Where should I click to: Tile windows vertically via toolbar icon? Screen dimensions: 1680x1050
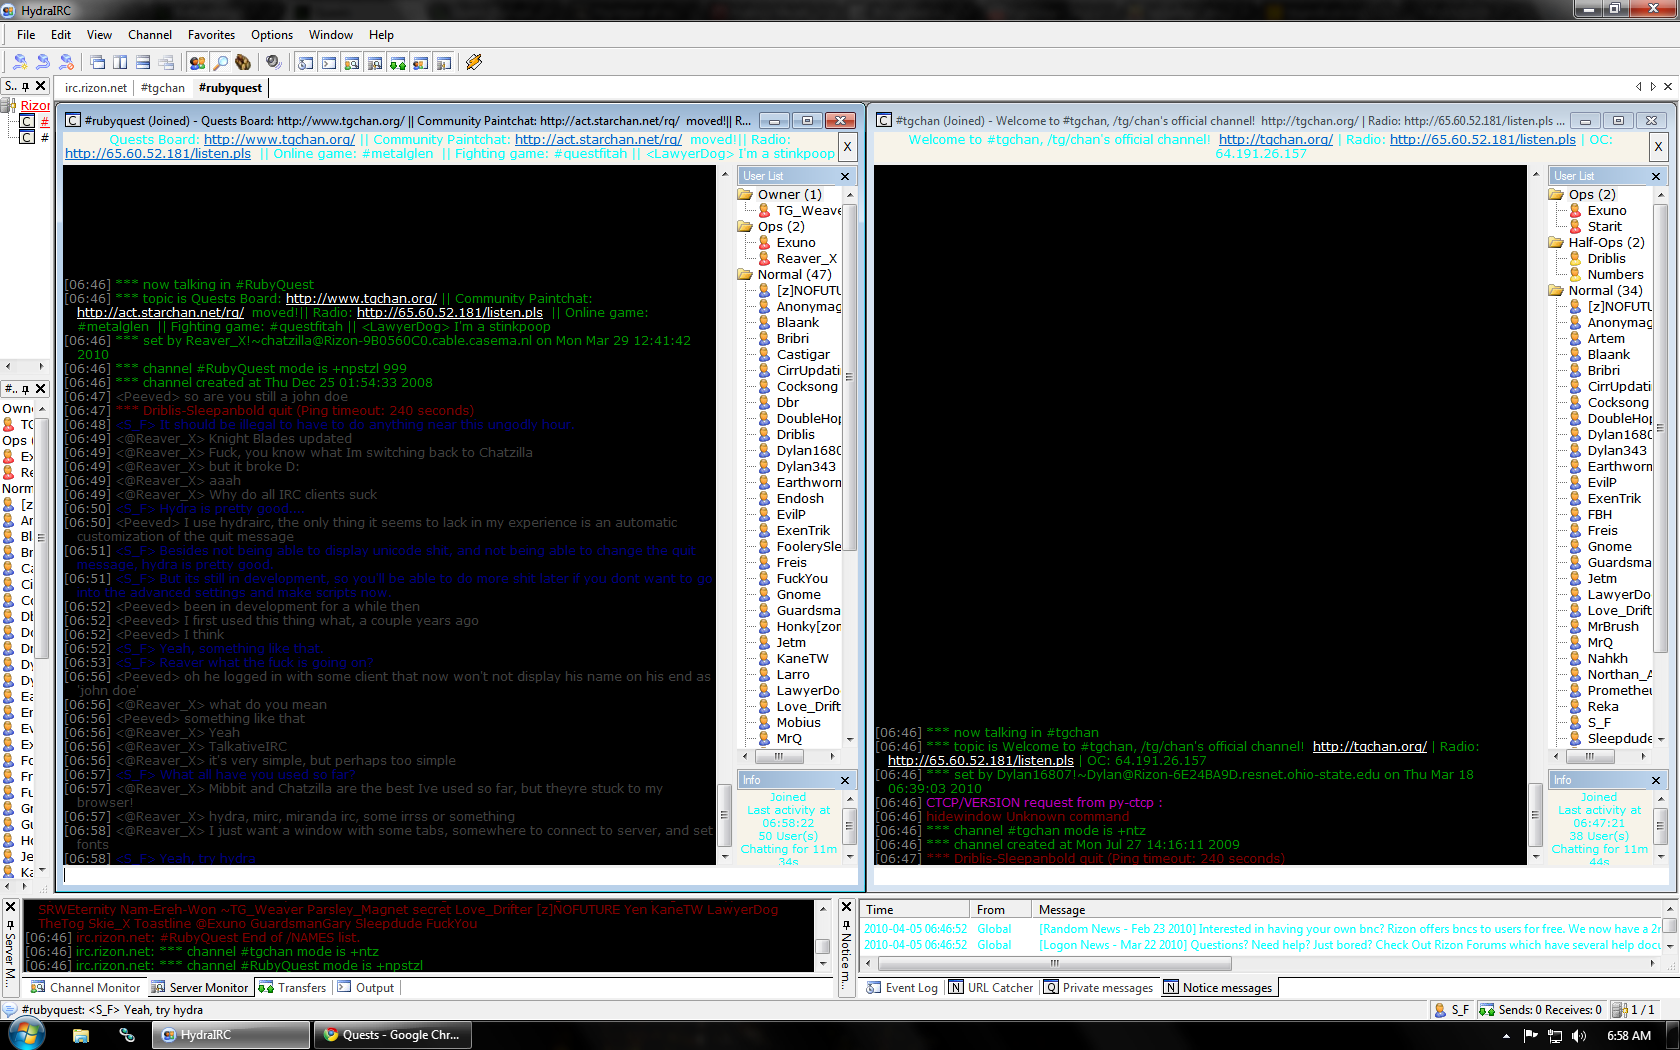click(120, 62)
